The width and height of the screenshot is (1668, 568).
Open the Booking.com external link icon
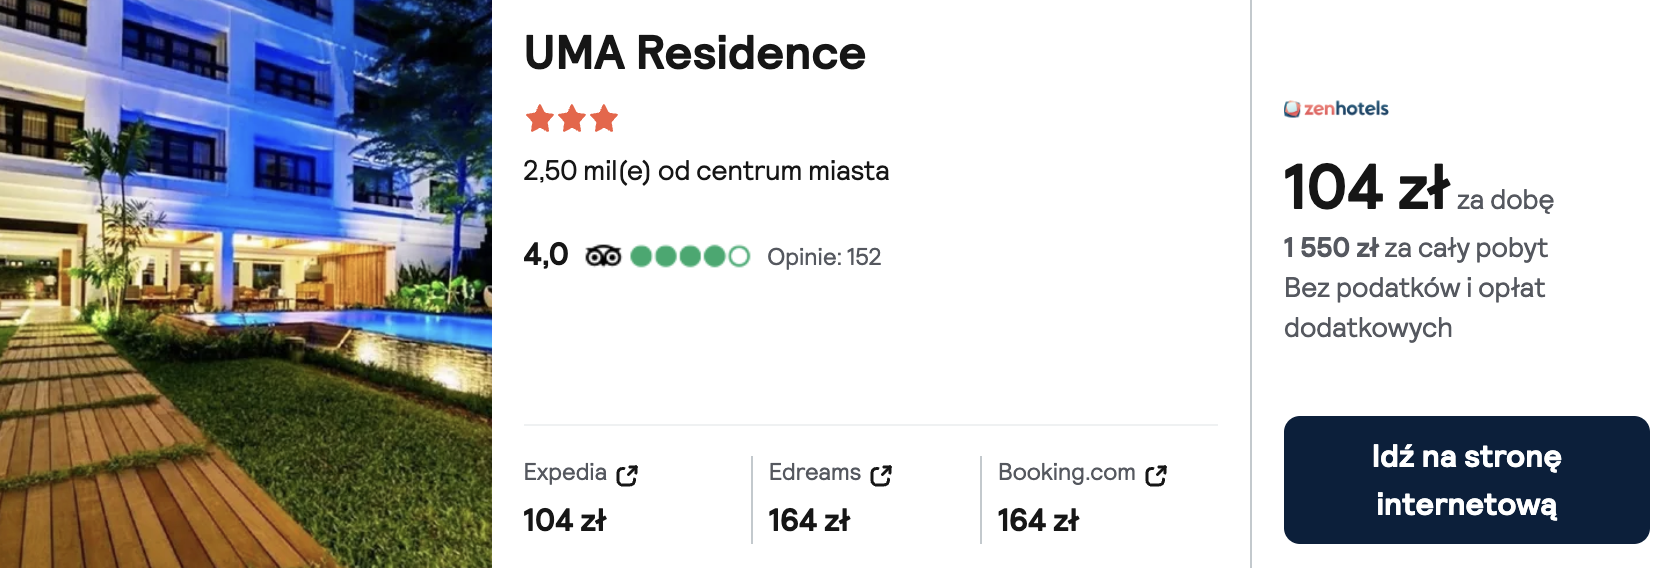click(1156, 475)
